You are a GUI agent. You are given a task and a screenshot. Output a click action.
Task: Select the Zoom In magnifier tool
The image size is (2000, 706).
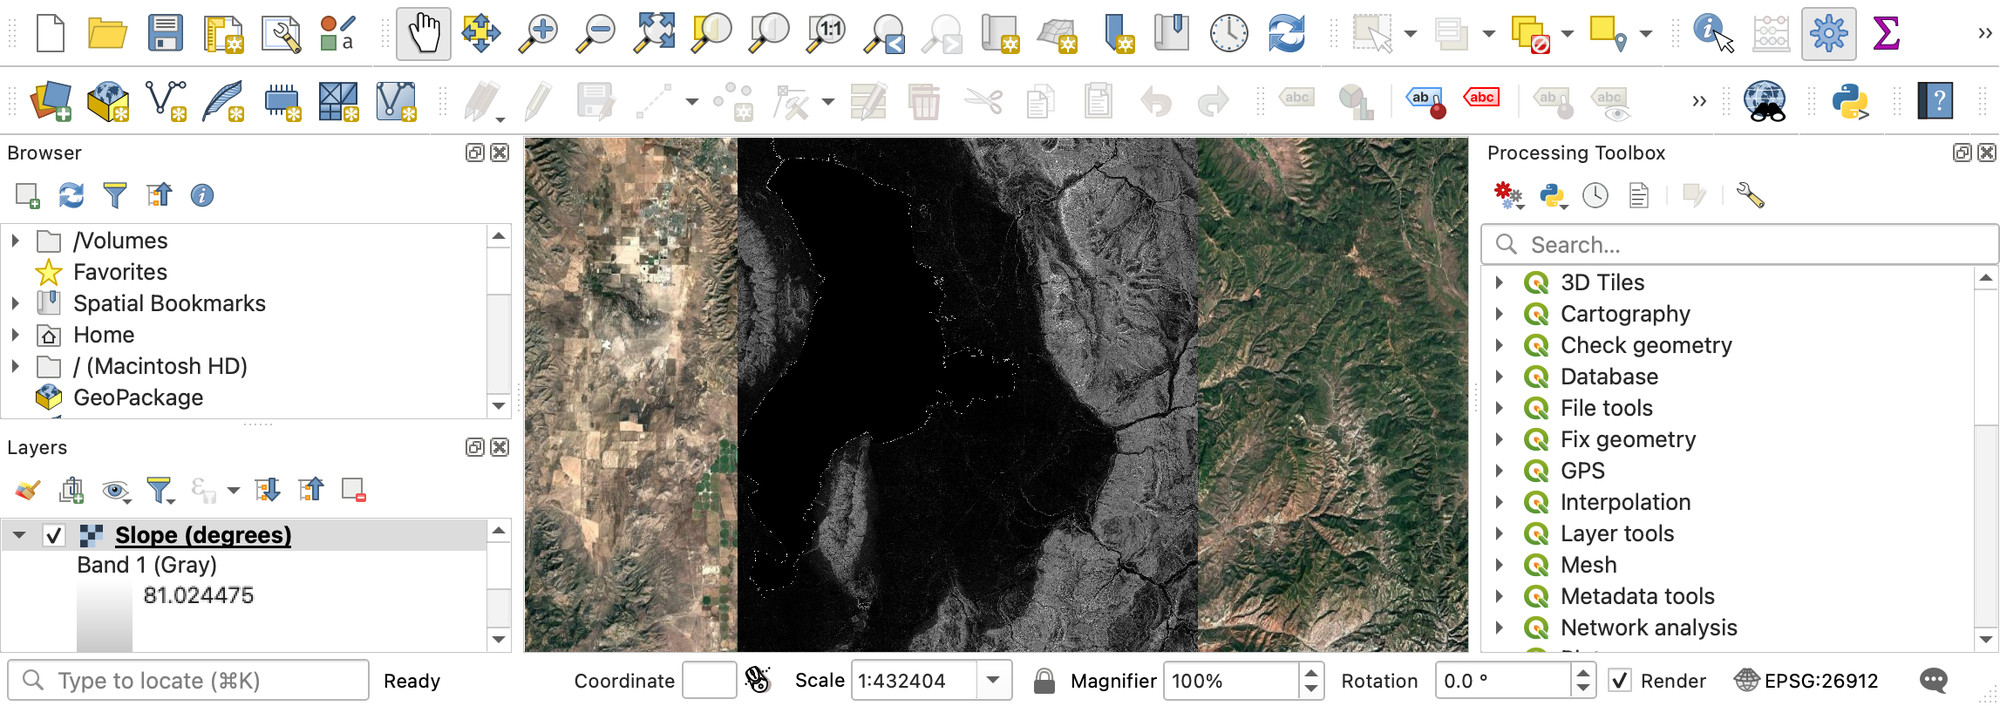[x=538, y=33]
